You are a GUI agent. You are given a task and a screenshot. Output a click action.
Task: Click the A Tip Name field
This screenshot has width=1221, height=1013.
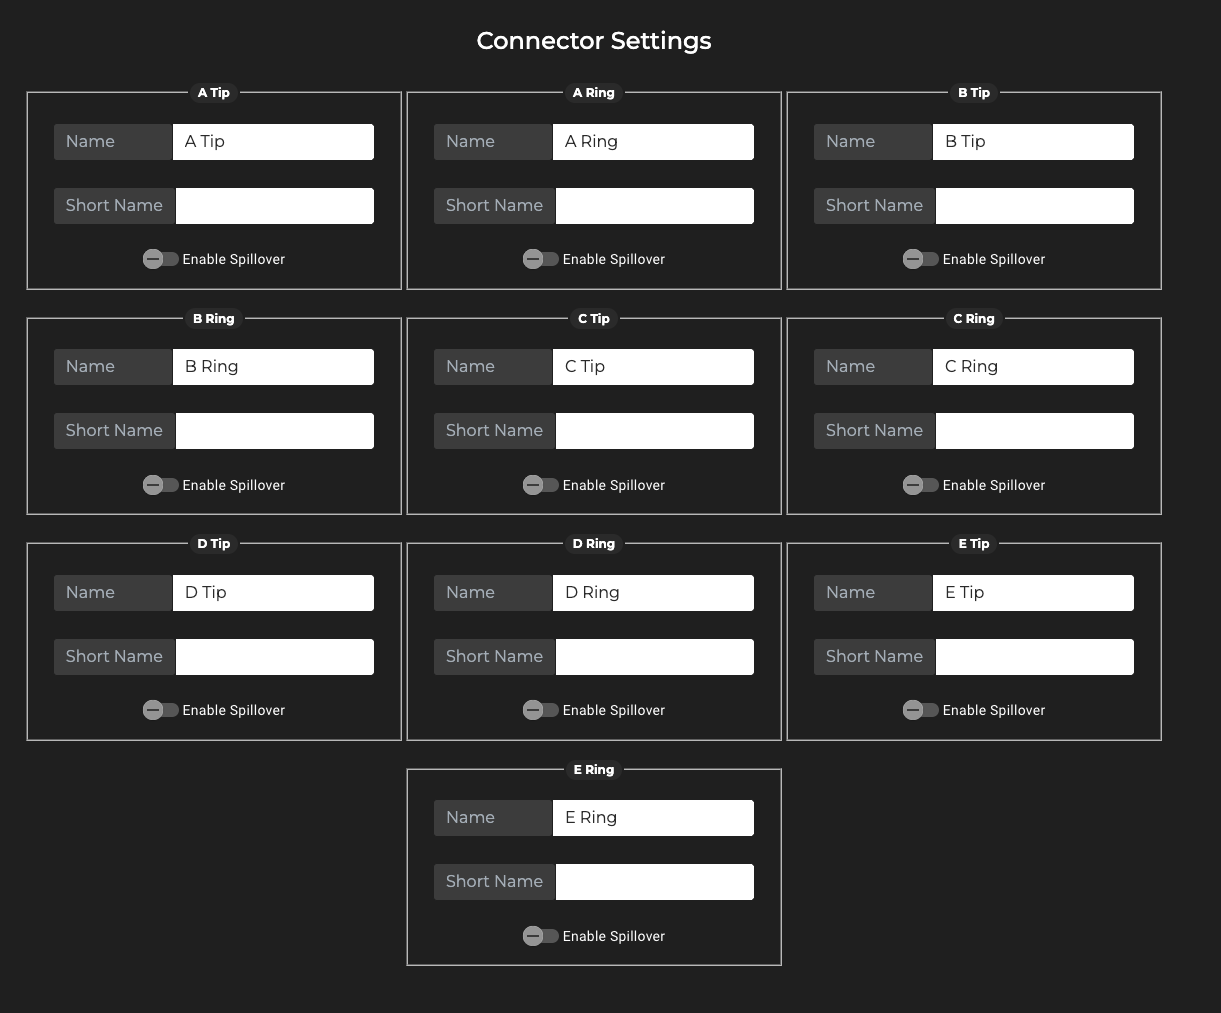[x=273, y=142]
